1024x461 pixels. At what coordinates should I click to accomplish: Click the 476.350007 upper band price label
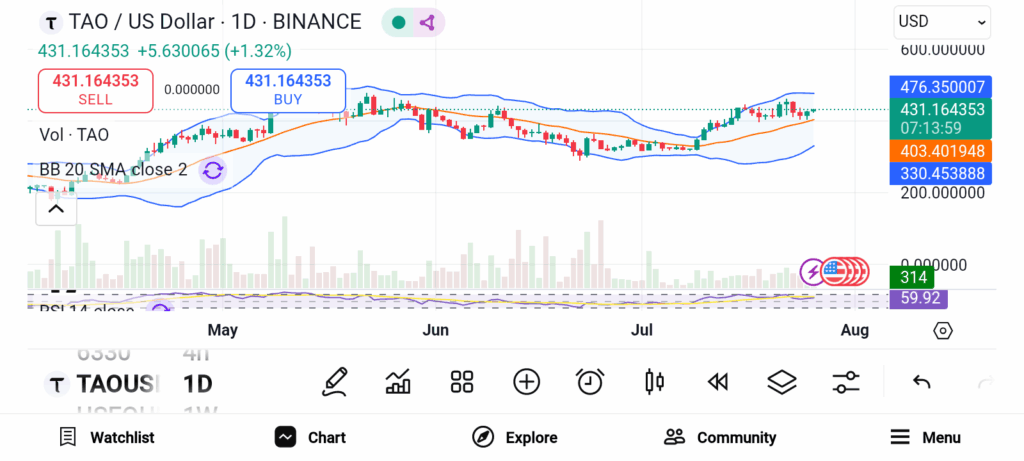coord(940,87)
